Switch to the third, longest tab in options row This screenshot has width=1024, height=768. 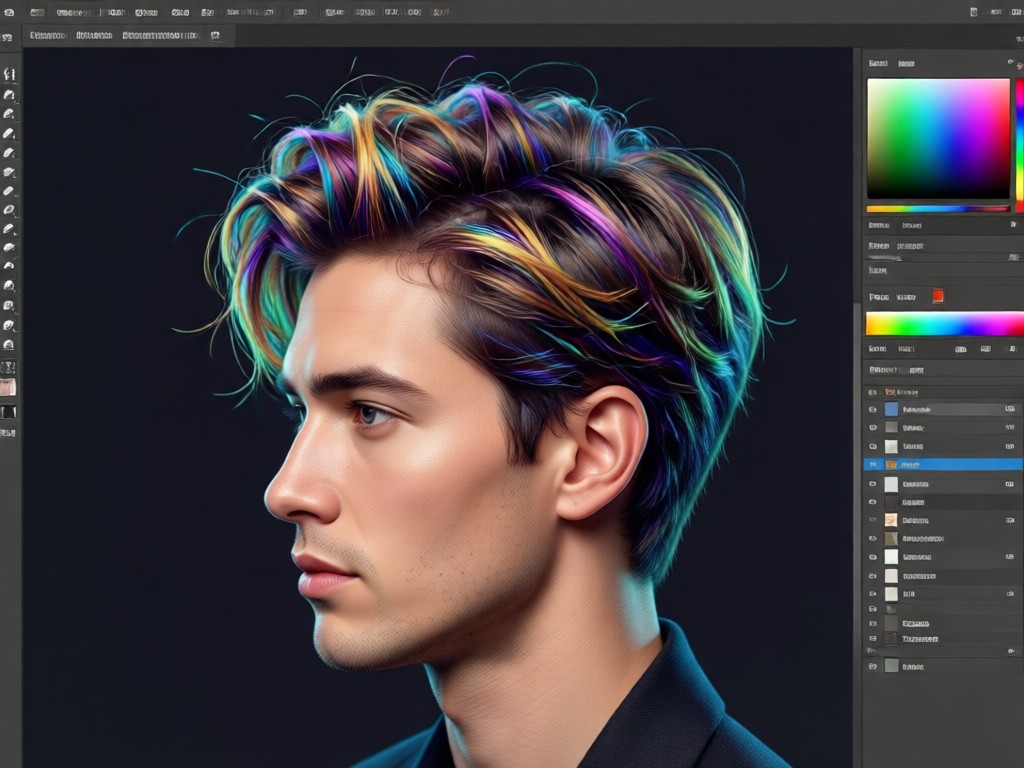pos(161,35)
